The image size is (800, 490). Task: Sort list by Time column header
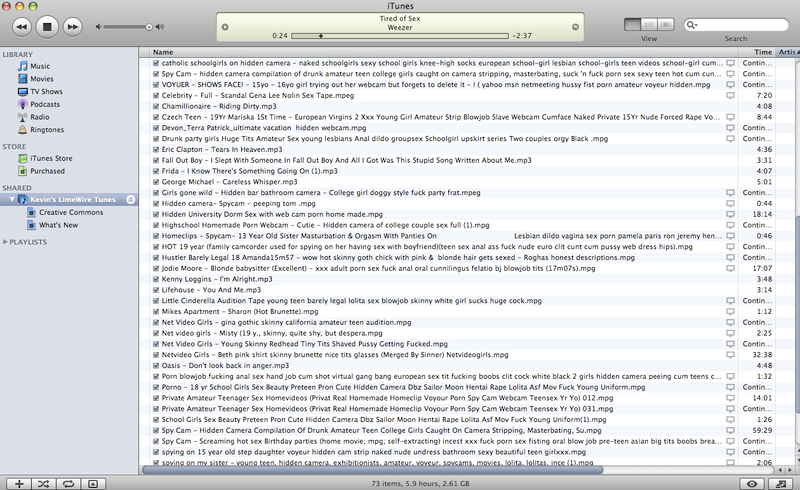(x=762, y=52)
